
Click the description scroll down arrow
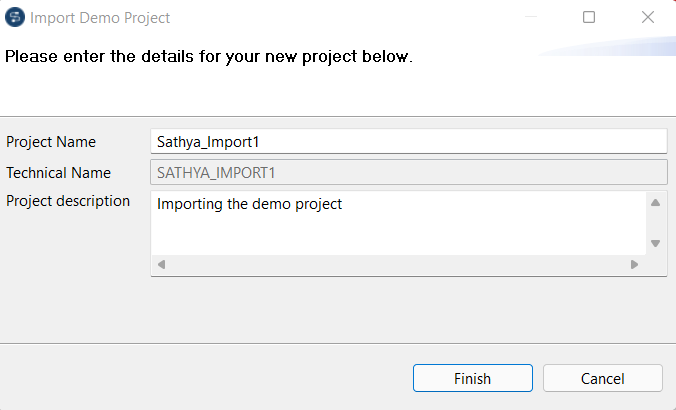click(656, 243)
